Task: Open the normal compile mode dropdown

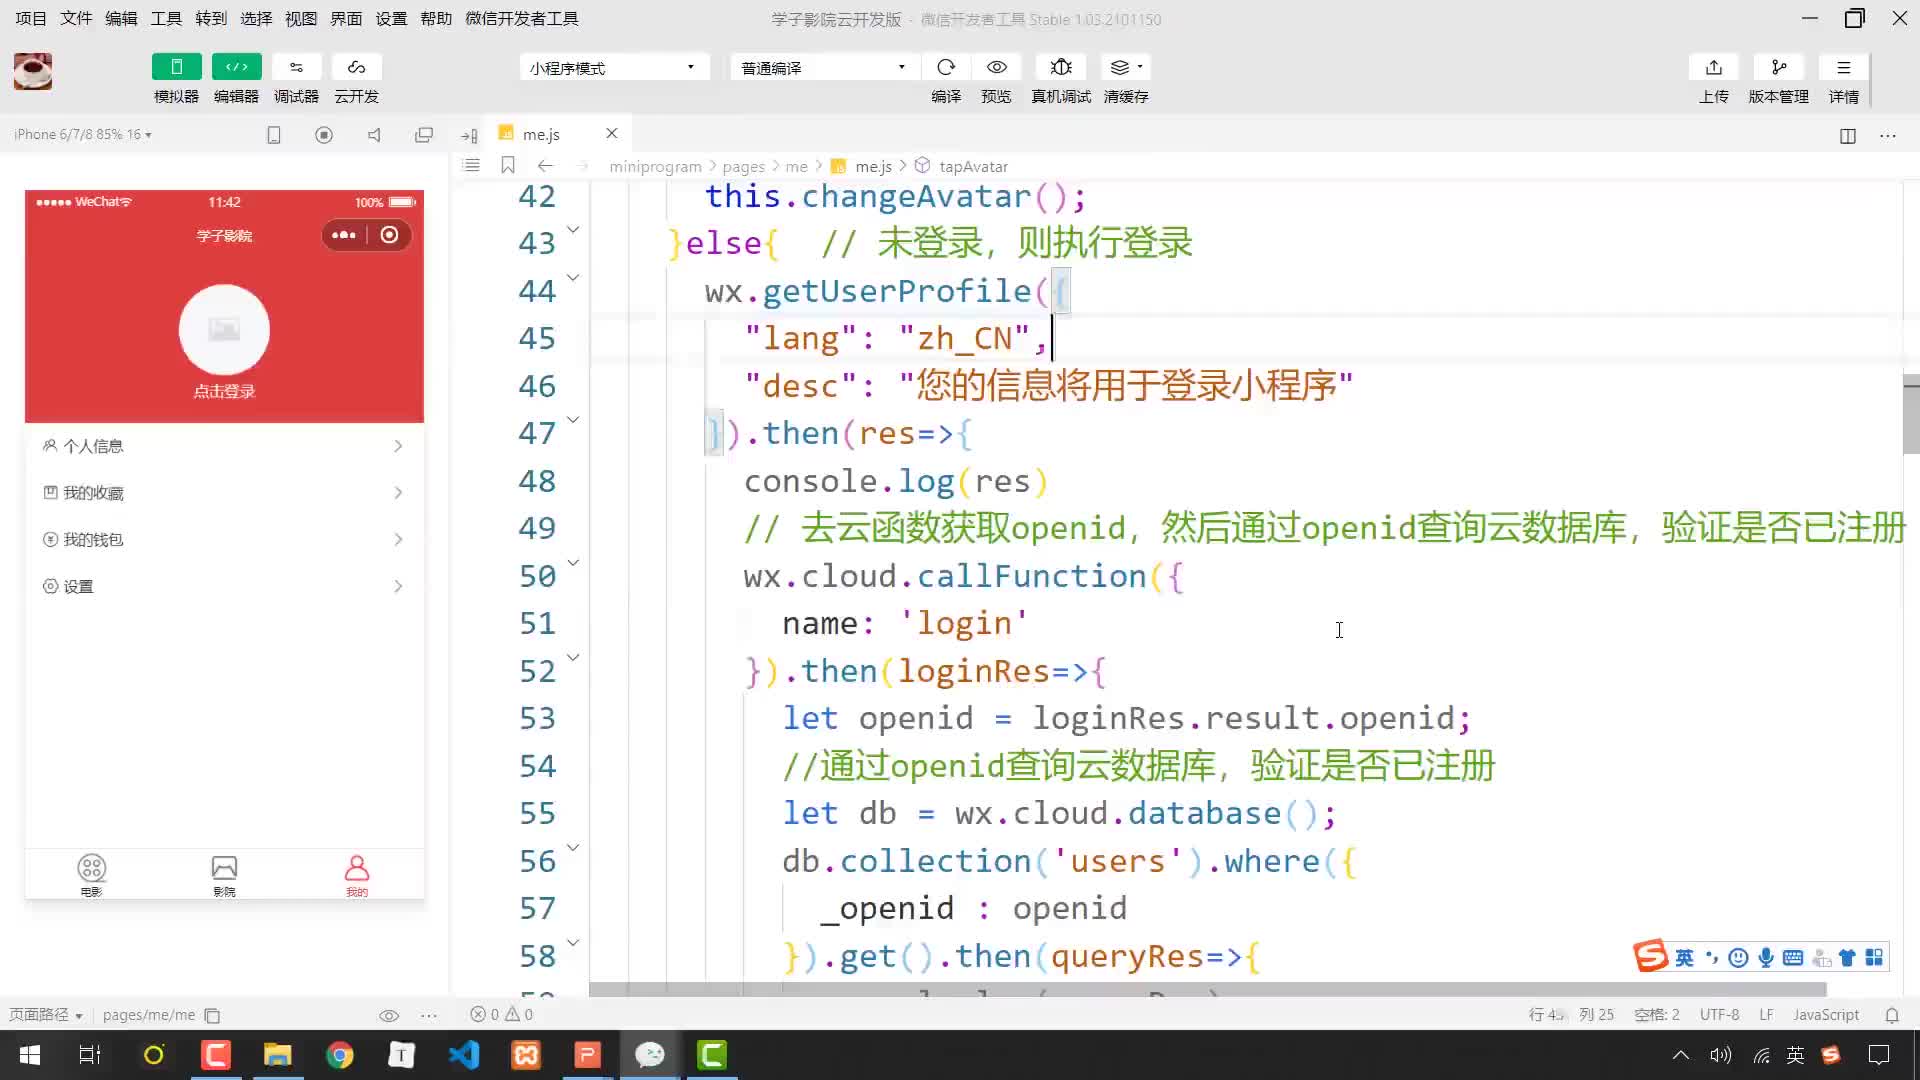Action: click(x=824, y=67)
